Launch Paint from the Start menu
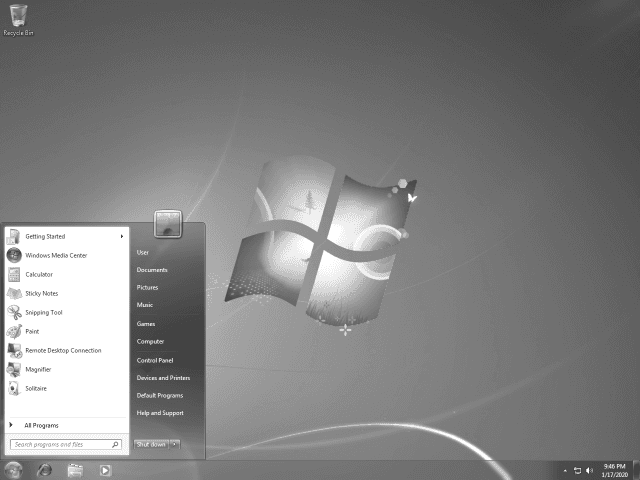 coord(32,331)
